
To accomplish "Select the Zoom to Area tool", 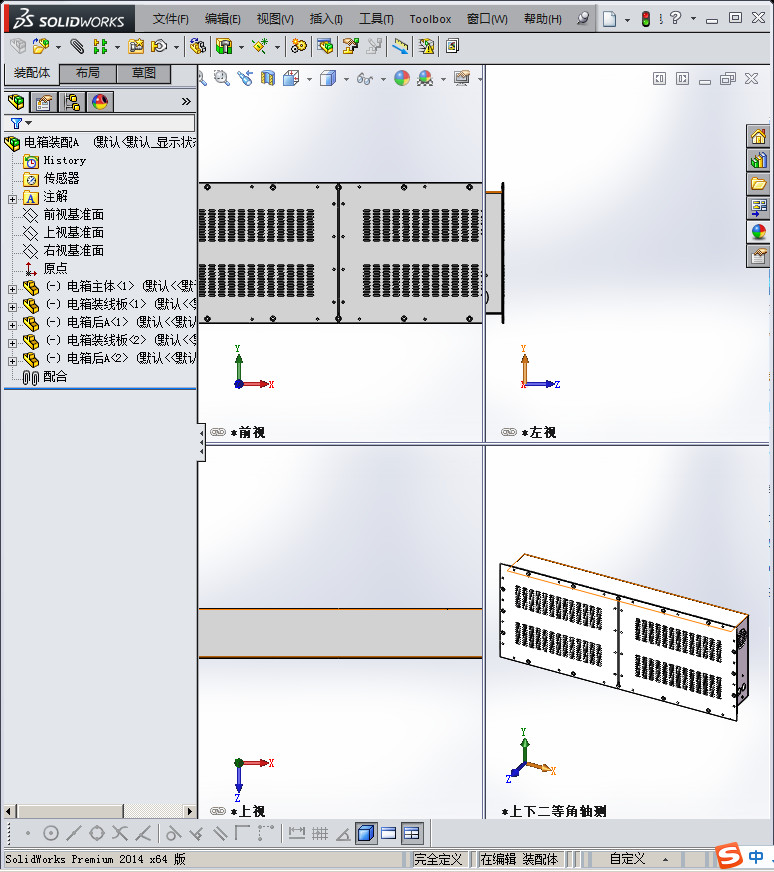I will pos(222,78).
